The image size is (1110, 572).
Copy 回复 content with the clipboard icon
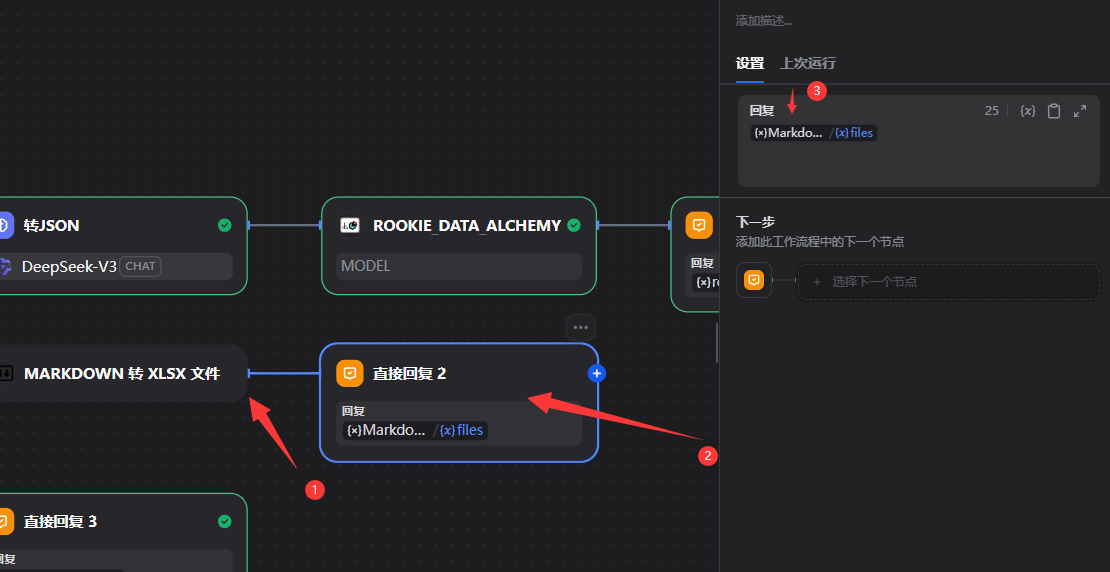pyautogui.click(x=1054, y=111)
